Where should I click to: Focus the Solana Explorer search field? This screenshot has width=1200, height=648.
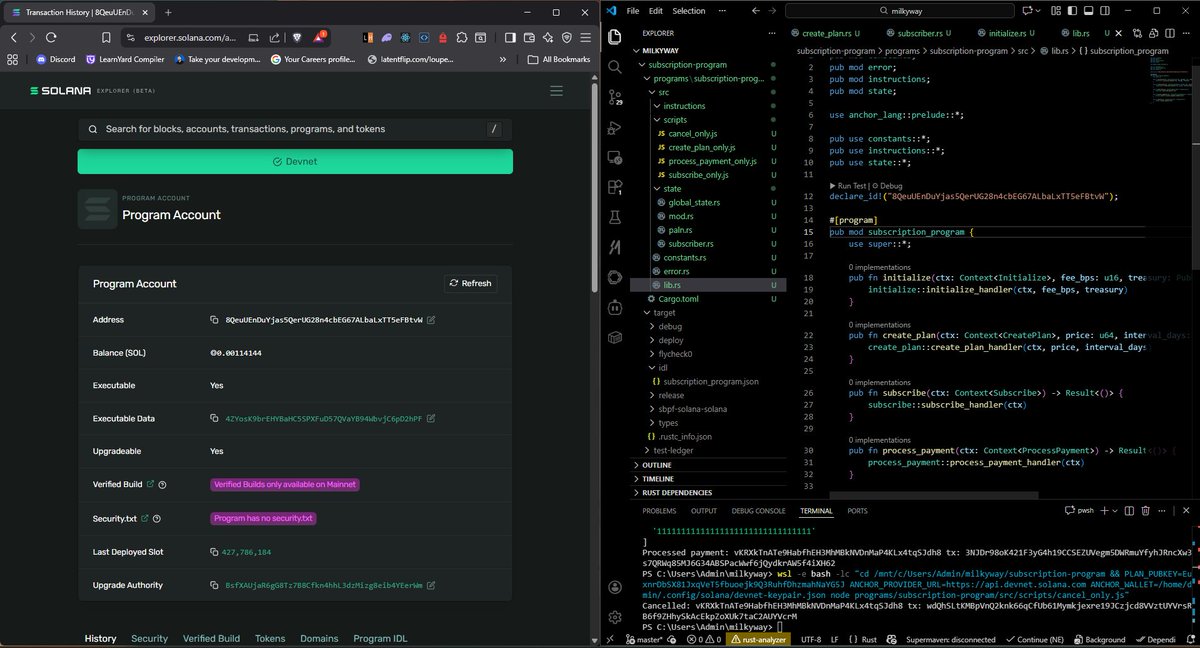coord(295,129)
